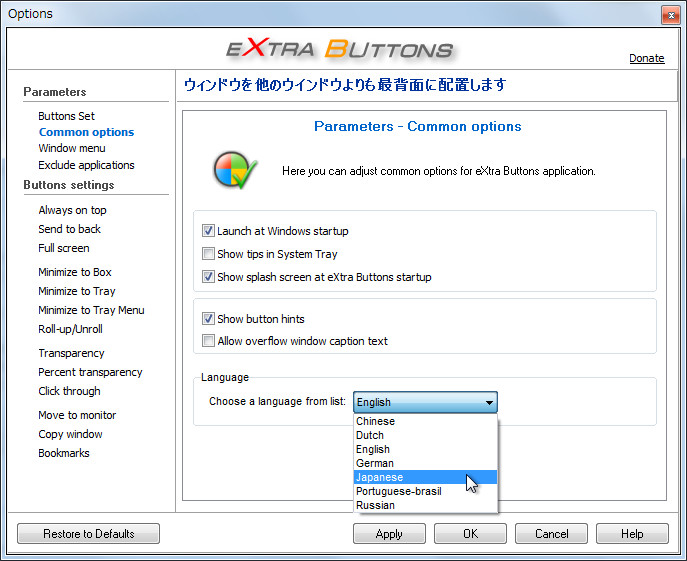The height and width of the screenshot is (561, 687).
Task: Open Bookmarks settings page
Action: tap(64, 453)
